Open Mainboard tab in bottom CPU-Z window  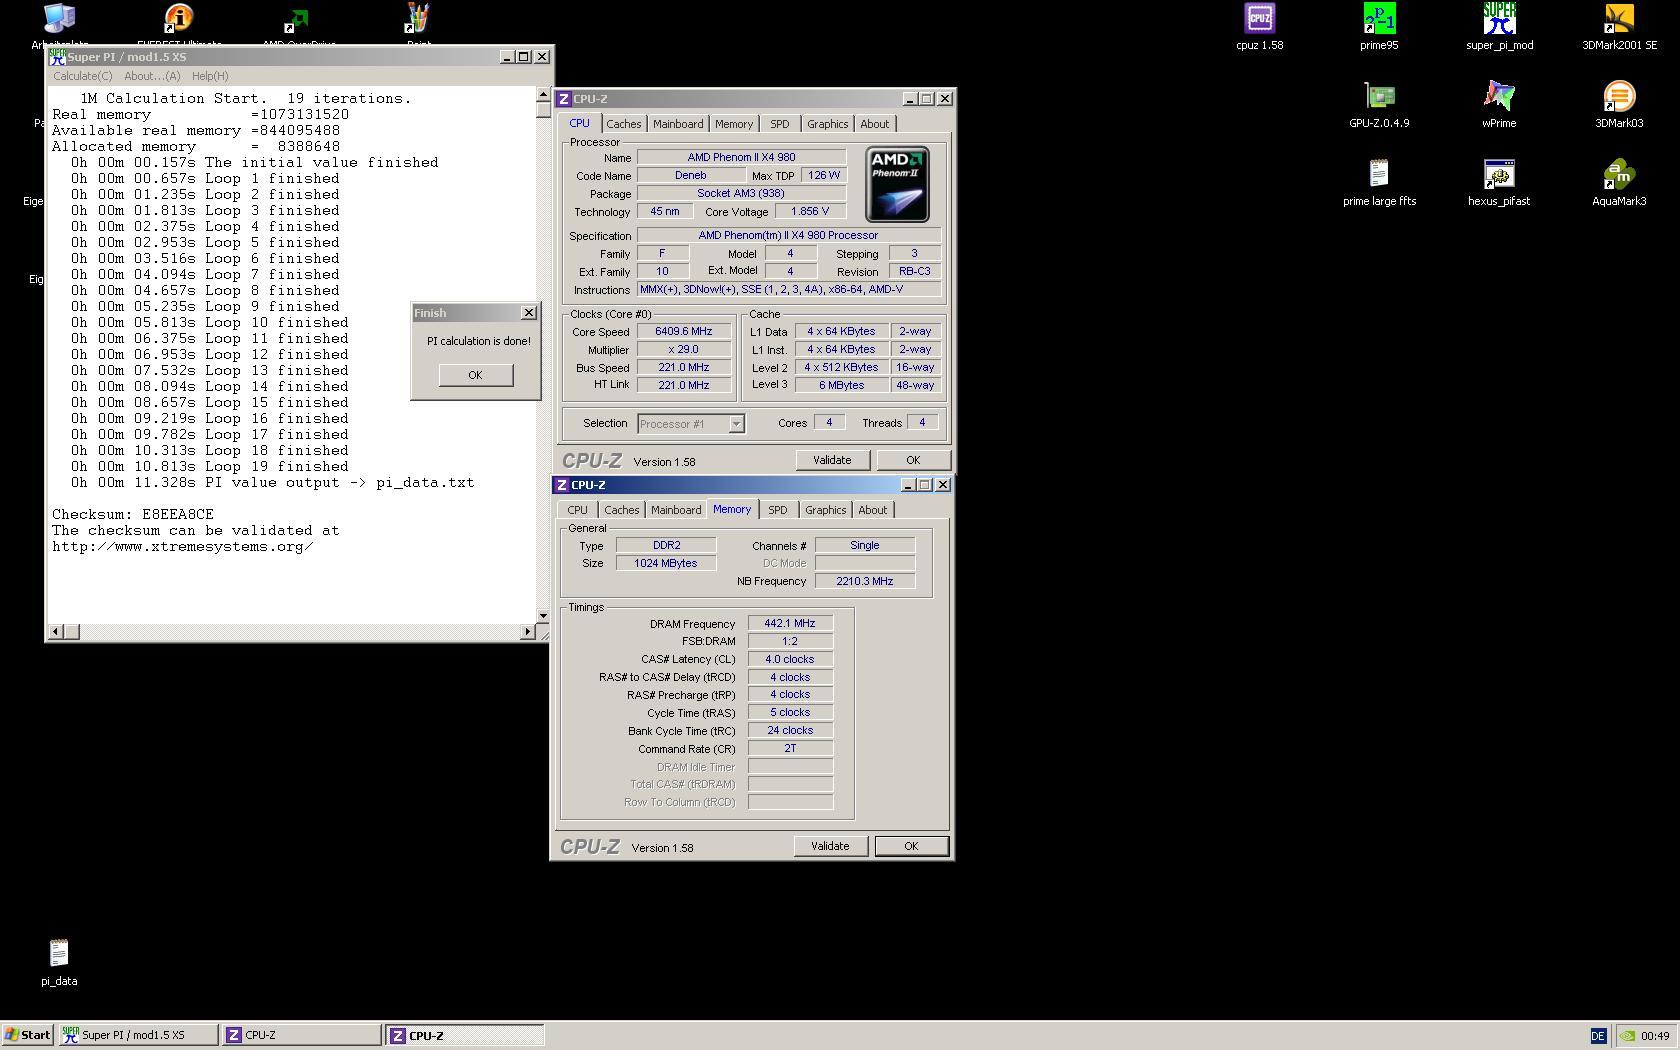(676, 510)
